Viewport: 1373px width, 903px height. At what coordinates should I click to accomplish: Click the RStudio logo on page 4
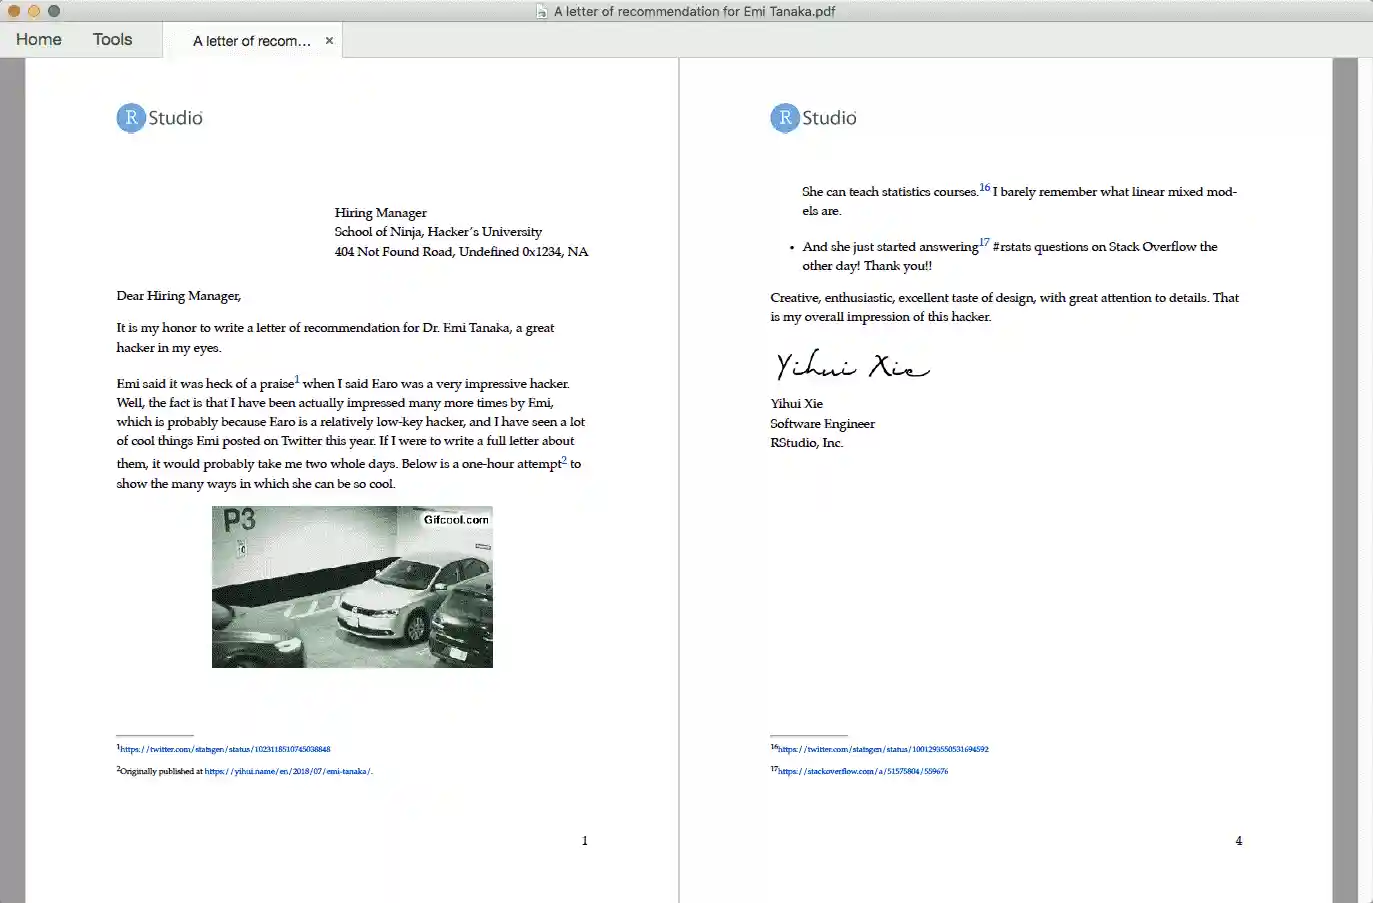coord(812,117)
